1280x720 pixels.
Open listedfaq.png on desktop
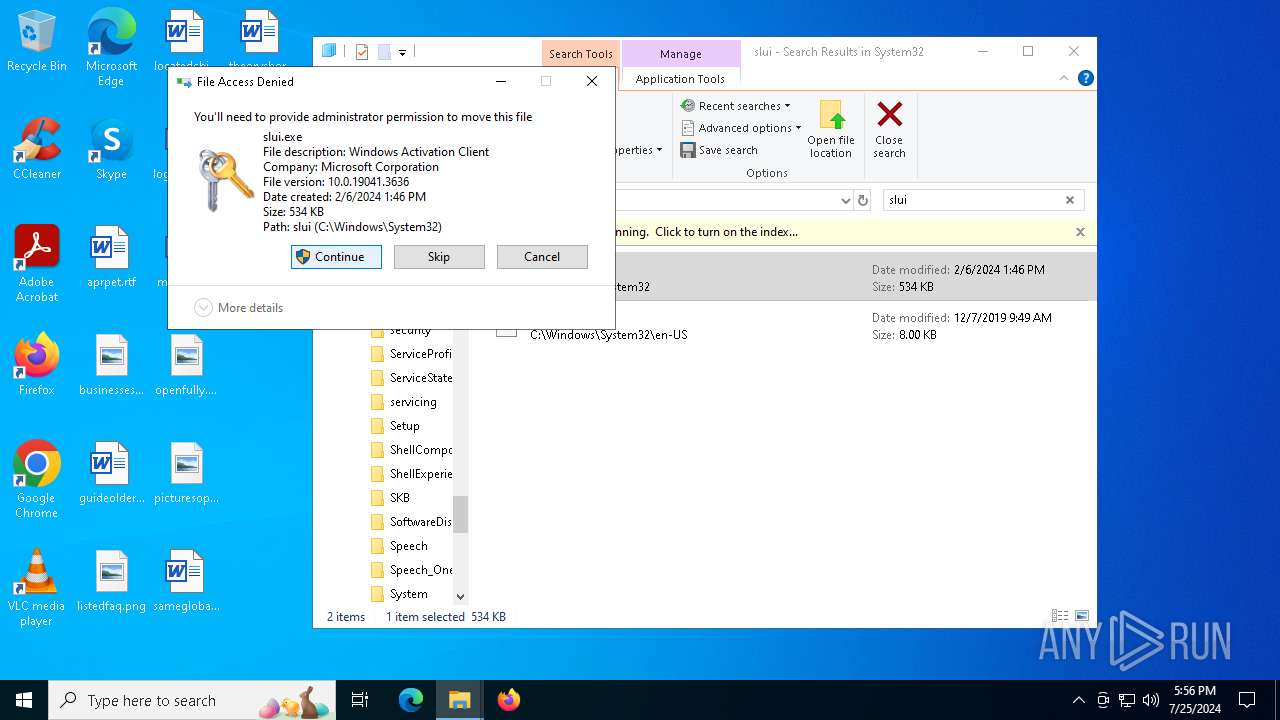(x=111, y=581)
